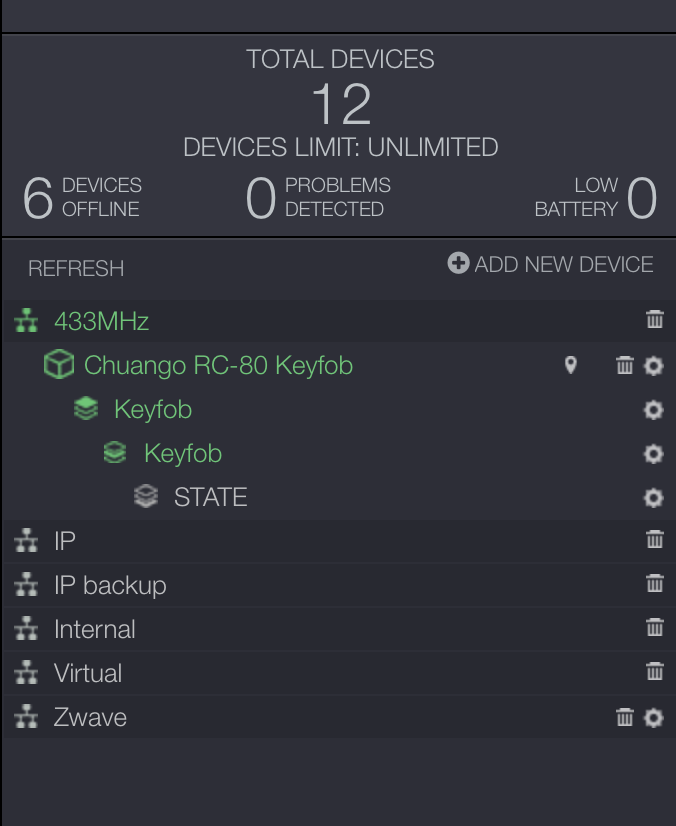Open the Virtual network entry
The image size is (676, 826).
[x=88, y=673]
